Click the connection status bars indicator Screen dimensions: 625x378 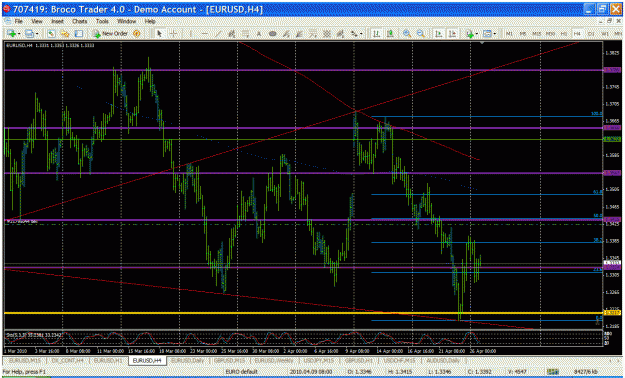(554, 372)
